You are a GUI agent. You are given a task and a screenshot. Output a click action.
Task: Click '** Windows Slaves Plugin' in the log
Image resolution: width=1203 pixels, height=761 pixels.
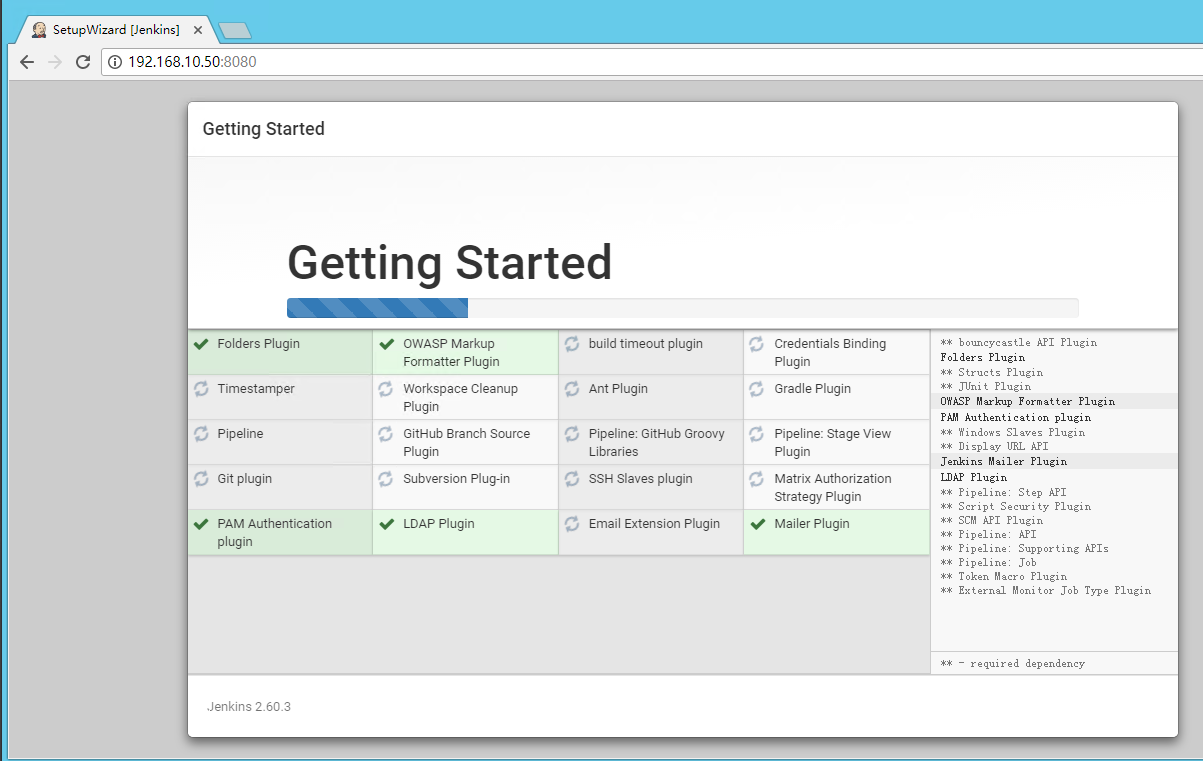[1013, 433]
